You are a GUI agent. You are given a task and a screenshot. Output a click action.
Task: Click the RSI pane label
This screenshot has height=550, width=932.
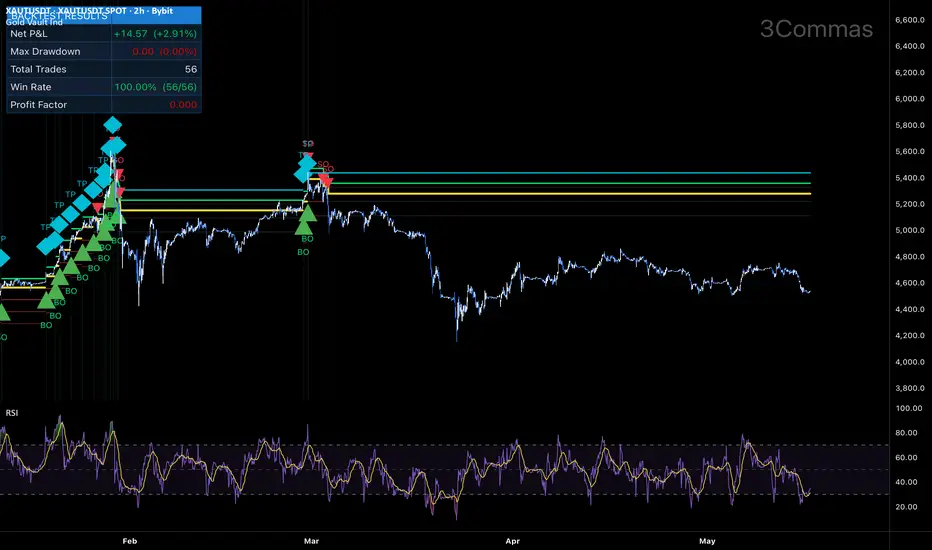pyautogui.click(x=12, y=413)
